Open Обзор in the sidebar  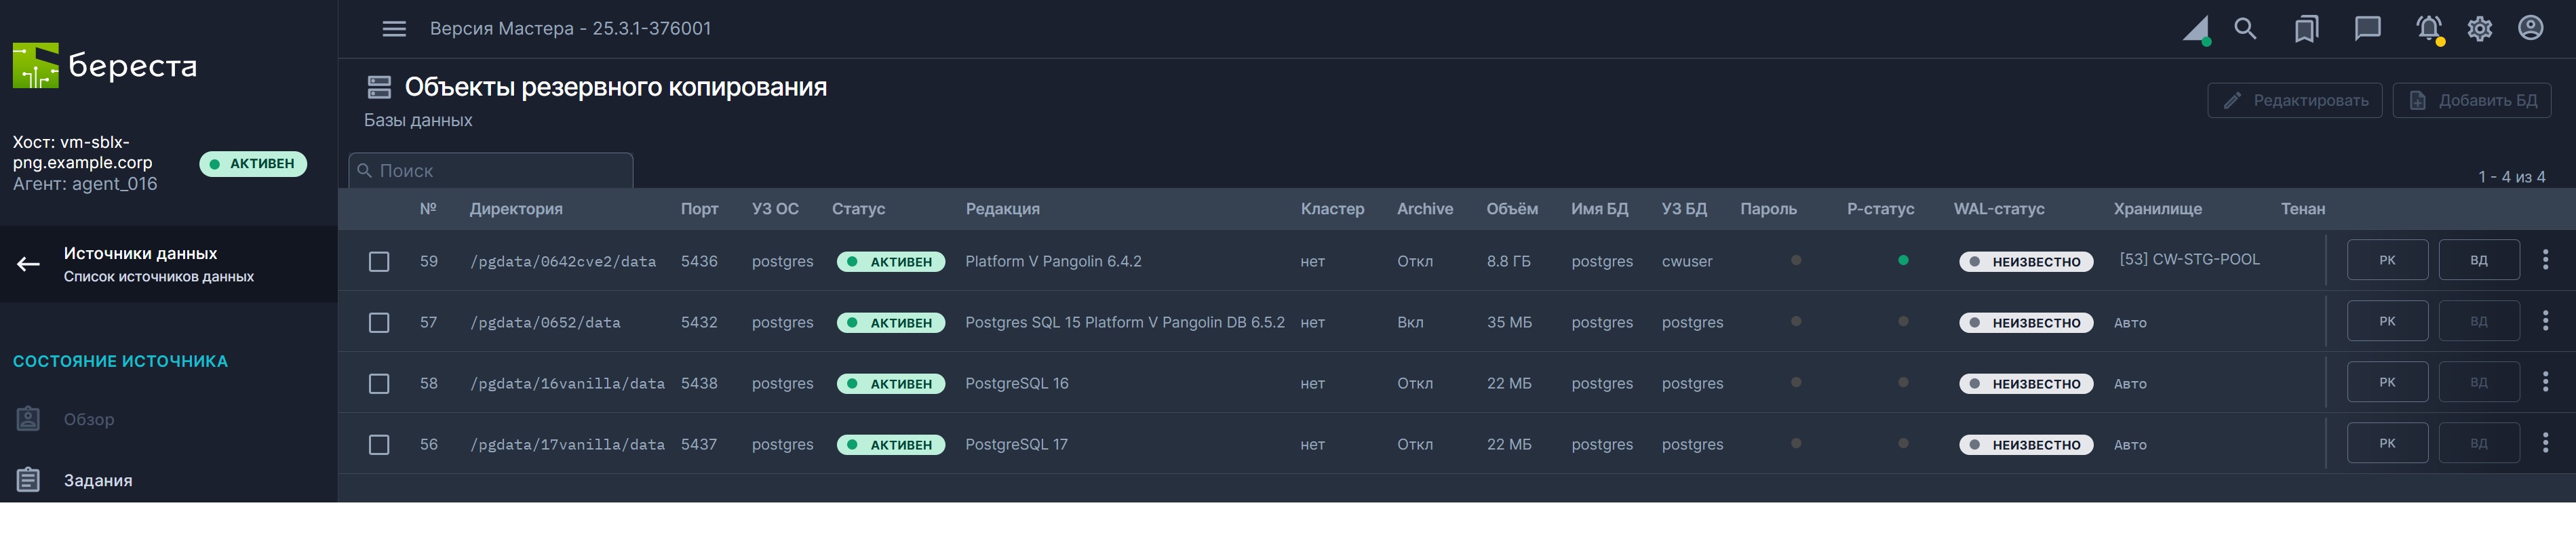pyautogui.click(x=89, y=420)
